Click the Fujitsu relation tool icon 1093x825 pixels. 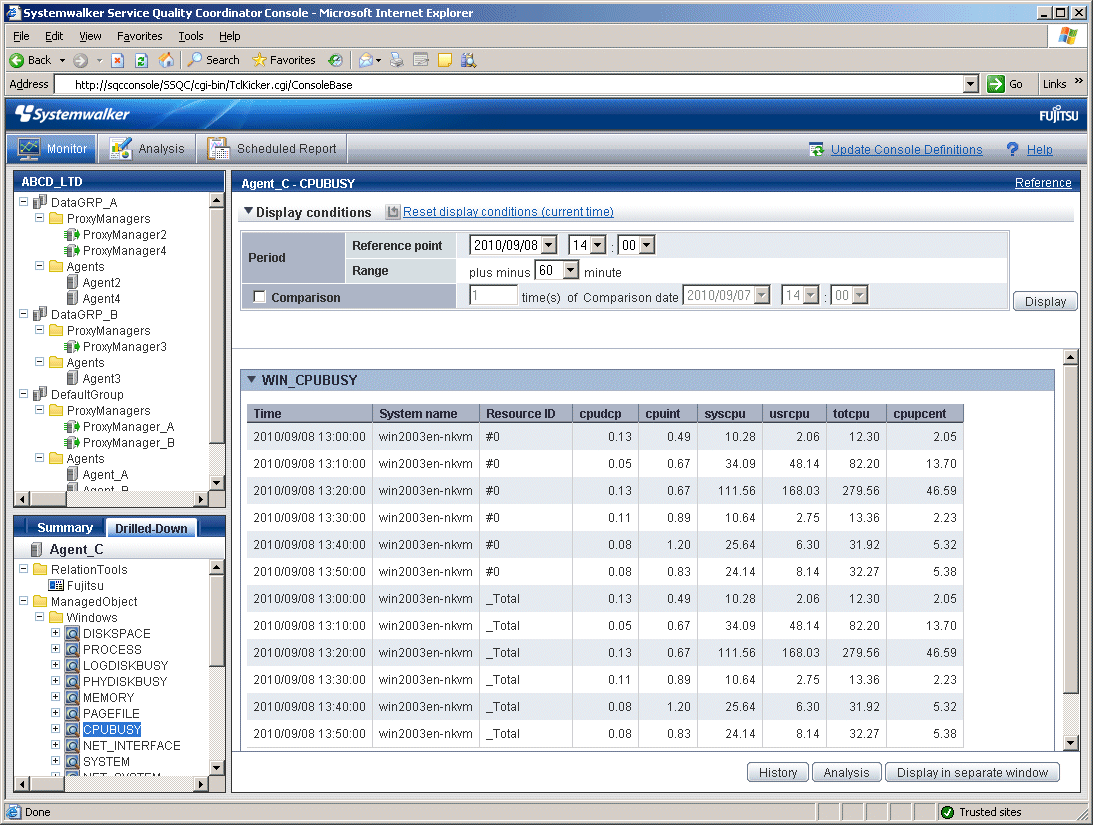coord(56,585)
